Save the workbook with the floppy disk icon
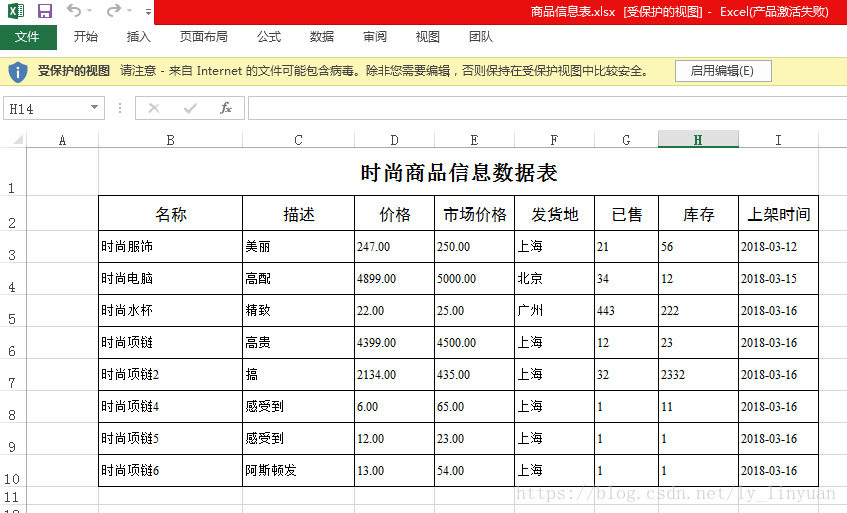Image resolution: width=847 pixels, height=513 pixels. 45,11
